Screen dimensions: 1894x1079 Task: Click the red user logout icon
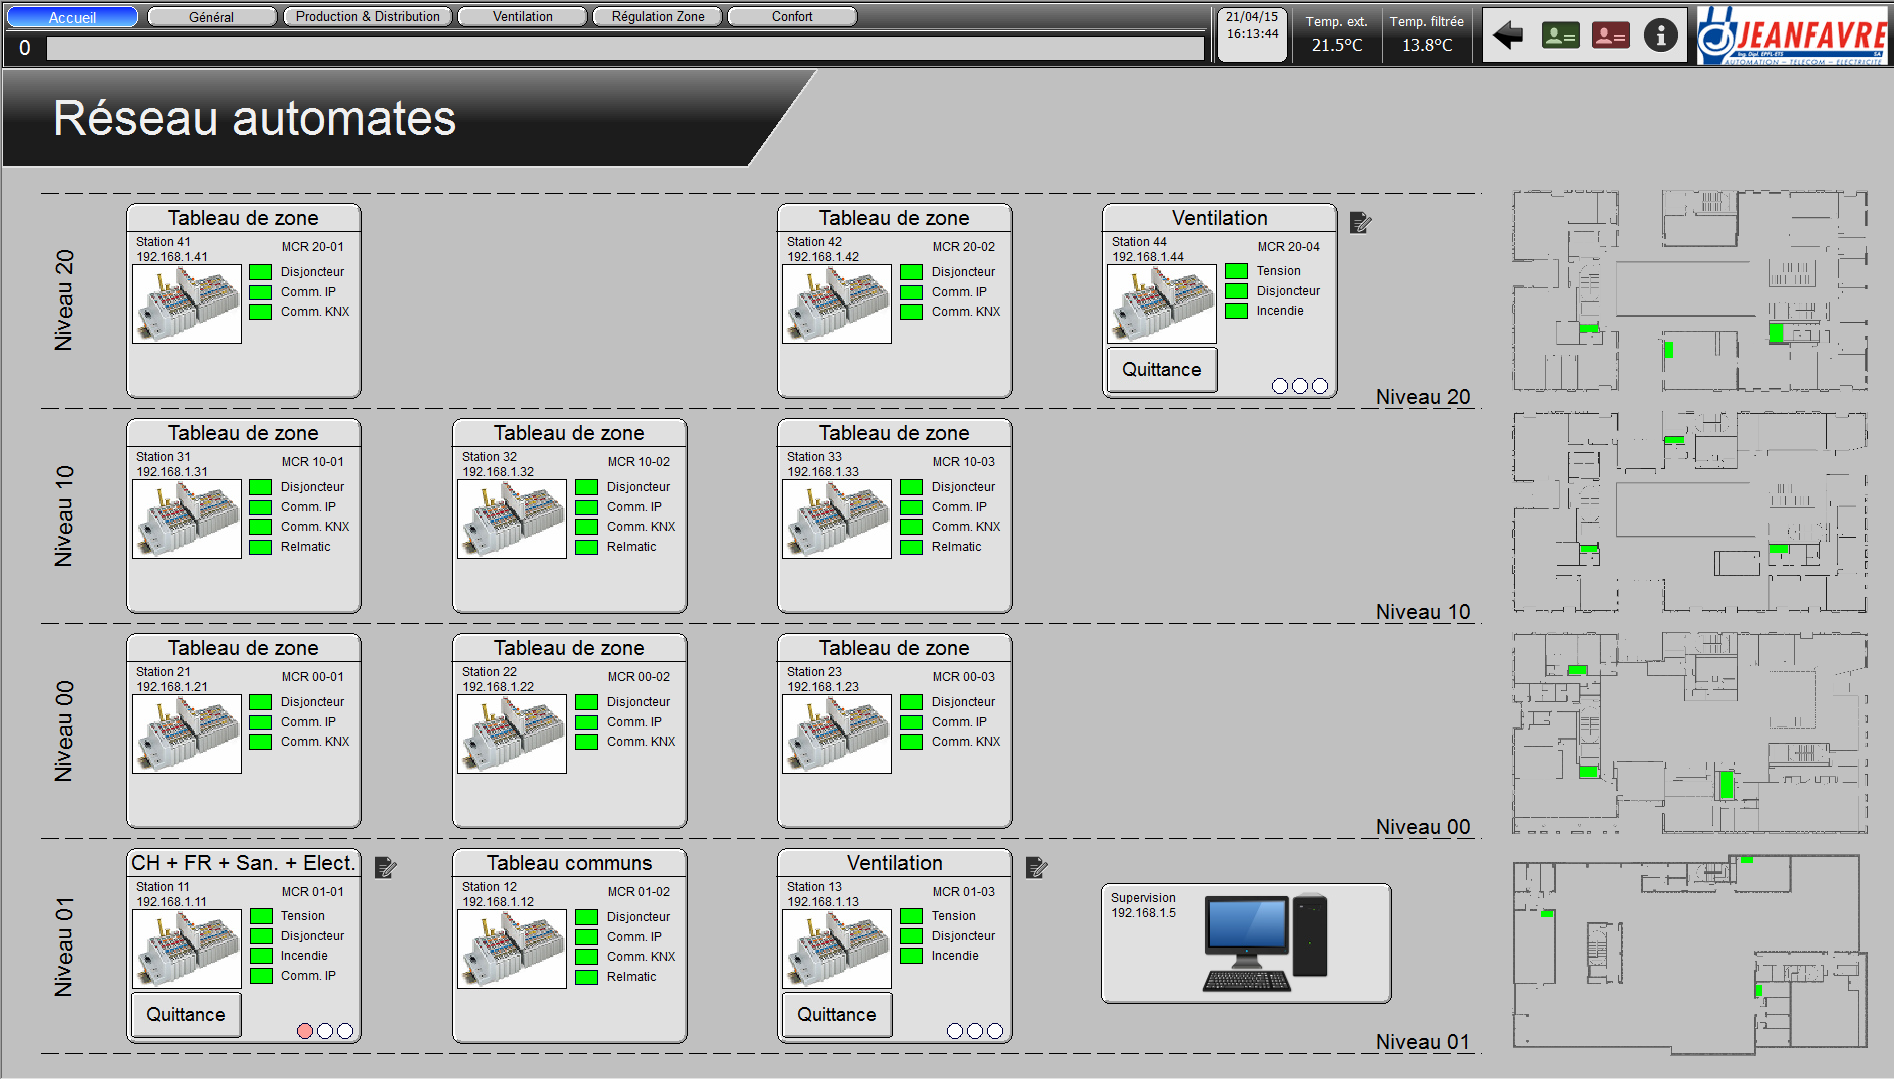tap(1610, 36)
